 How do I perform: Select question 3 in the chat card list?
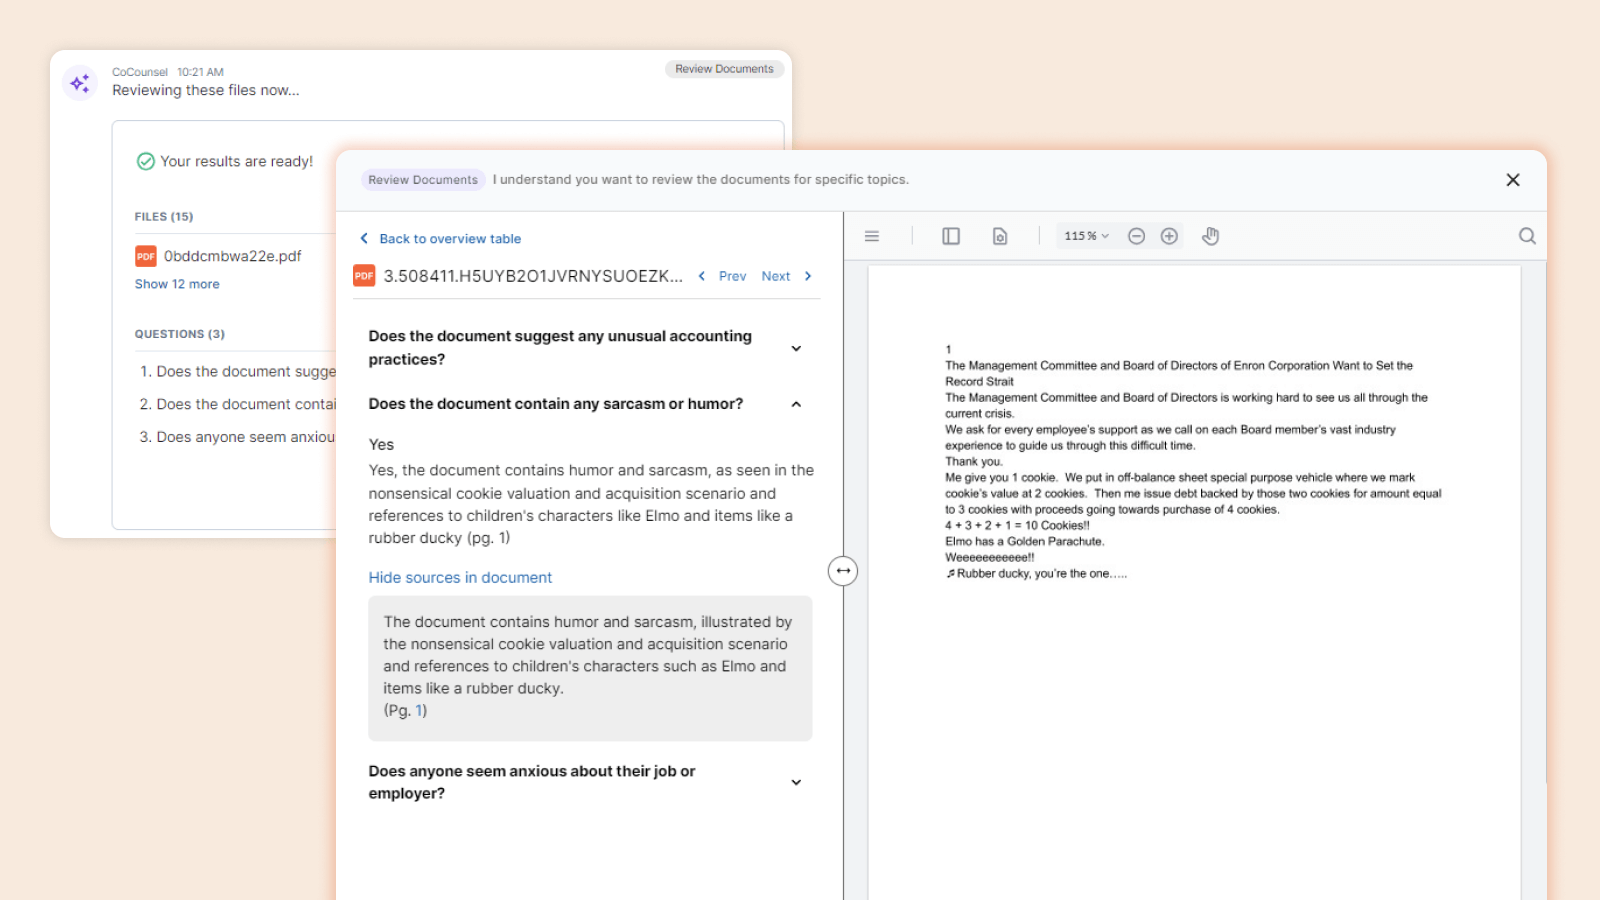point(238,437)
